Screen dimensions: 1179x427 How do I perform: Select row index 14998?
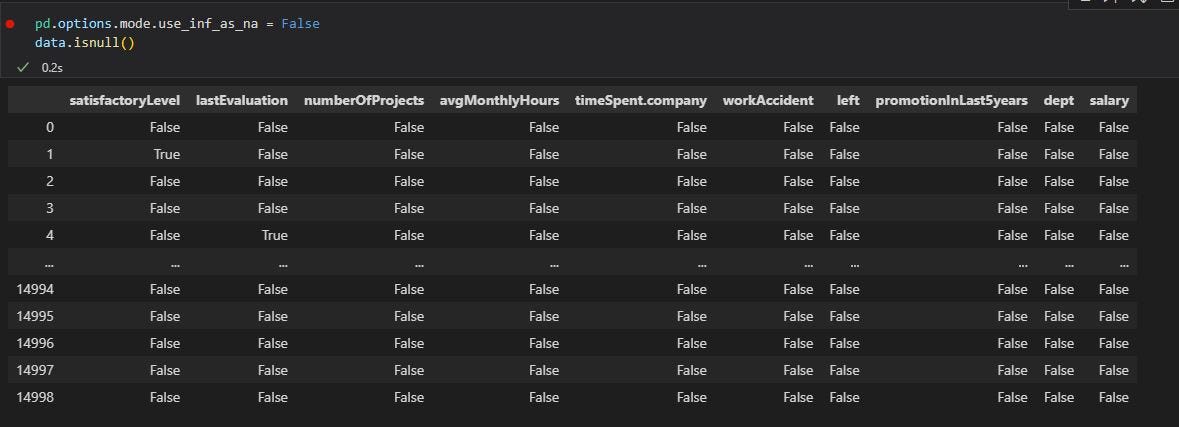tap(35, 398)
